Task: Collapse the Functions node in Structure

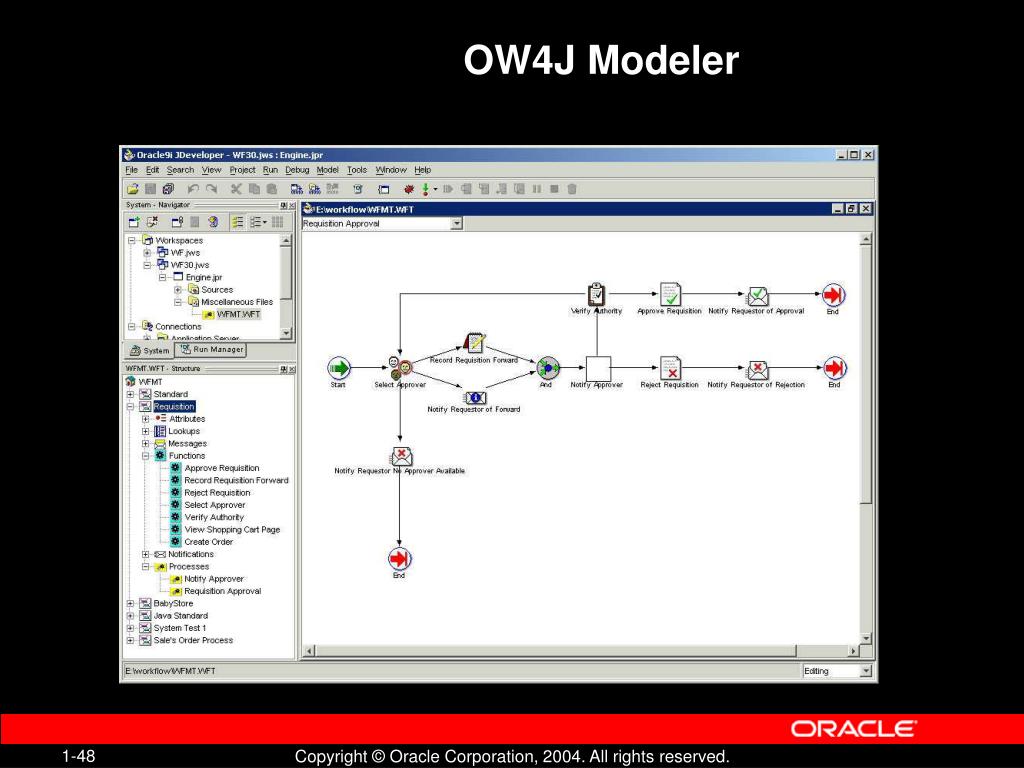Action: click(146, 456)
